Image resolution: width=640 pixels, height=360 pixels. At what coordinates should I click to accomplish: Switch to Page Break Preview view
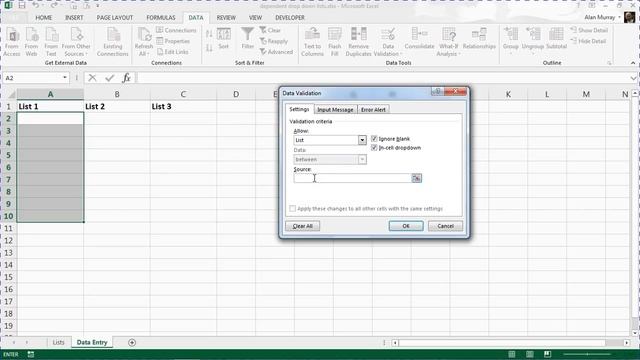tap(547, 354)
